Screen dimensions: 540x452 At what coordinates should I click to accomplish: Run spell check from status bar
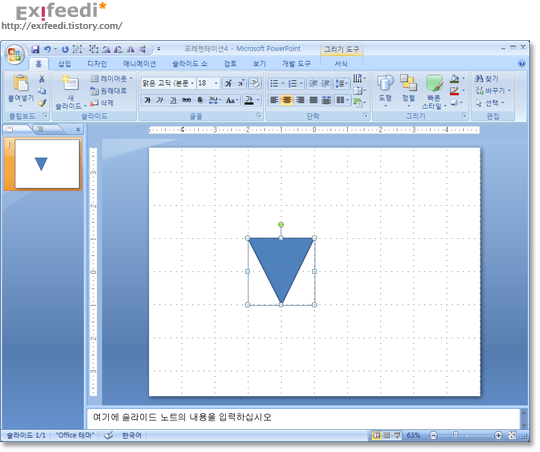click(x=108, y=435)
